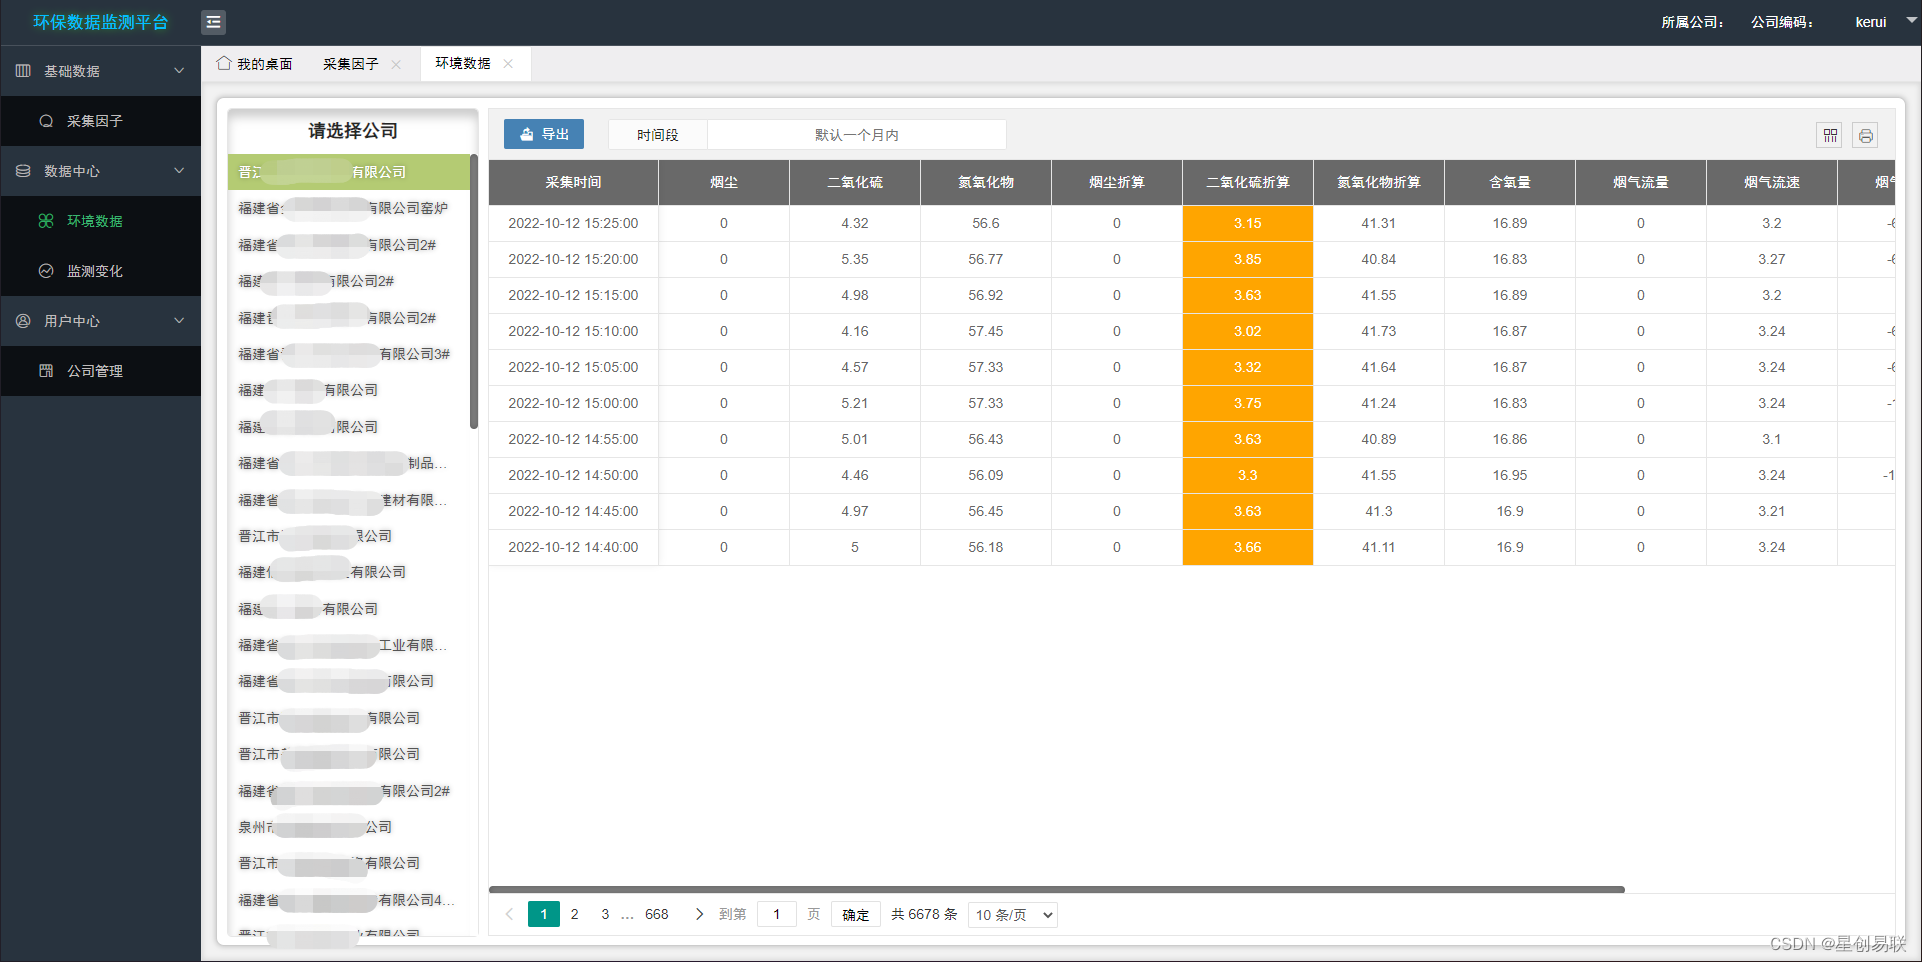This screenshot has width=1922, height=962.
Task: Click the 数据中心 database icon
Action: [23, 171]
